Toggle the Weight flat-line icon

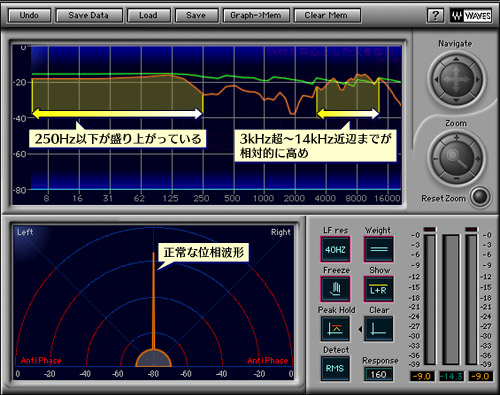[379, 249]
